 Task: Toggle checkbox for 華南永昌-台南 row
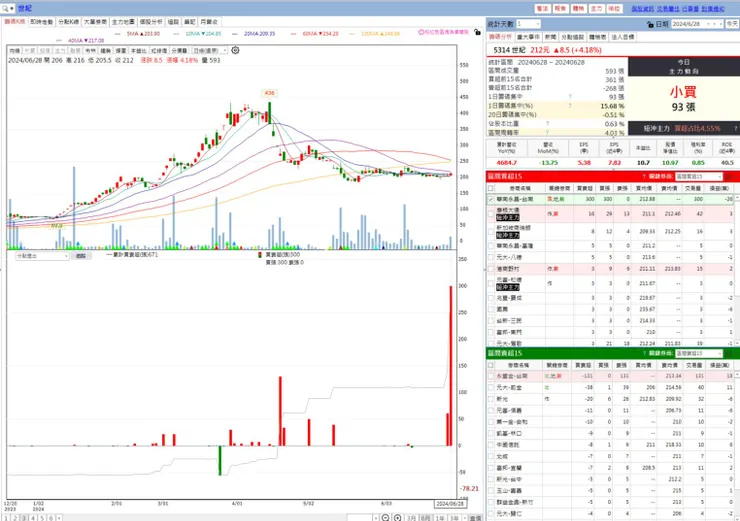point(491,200)
